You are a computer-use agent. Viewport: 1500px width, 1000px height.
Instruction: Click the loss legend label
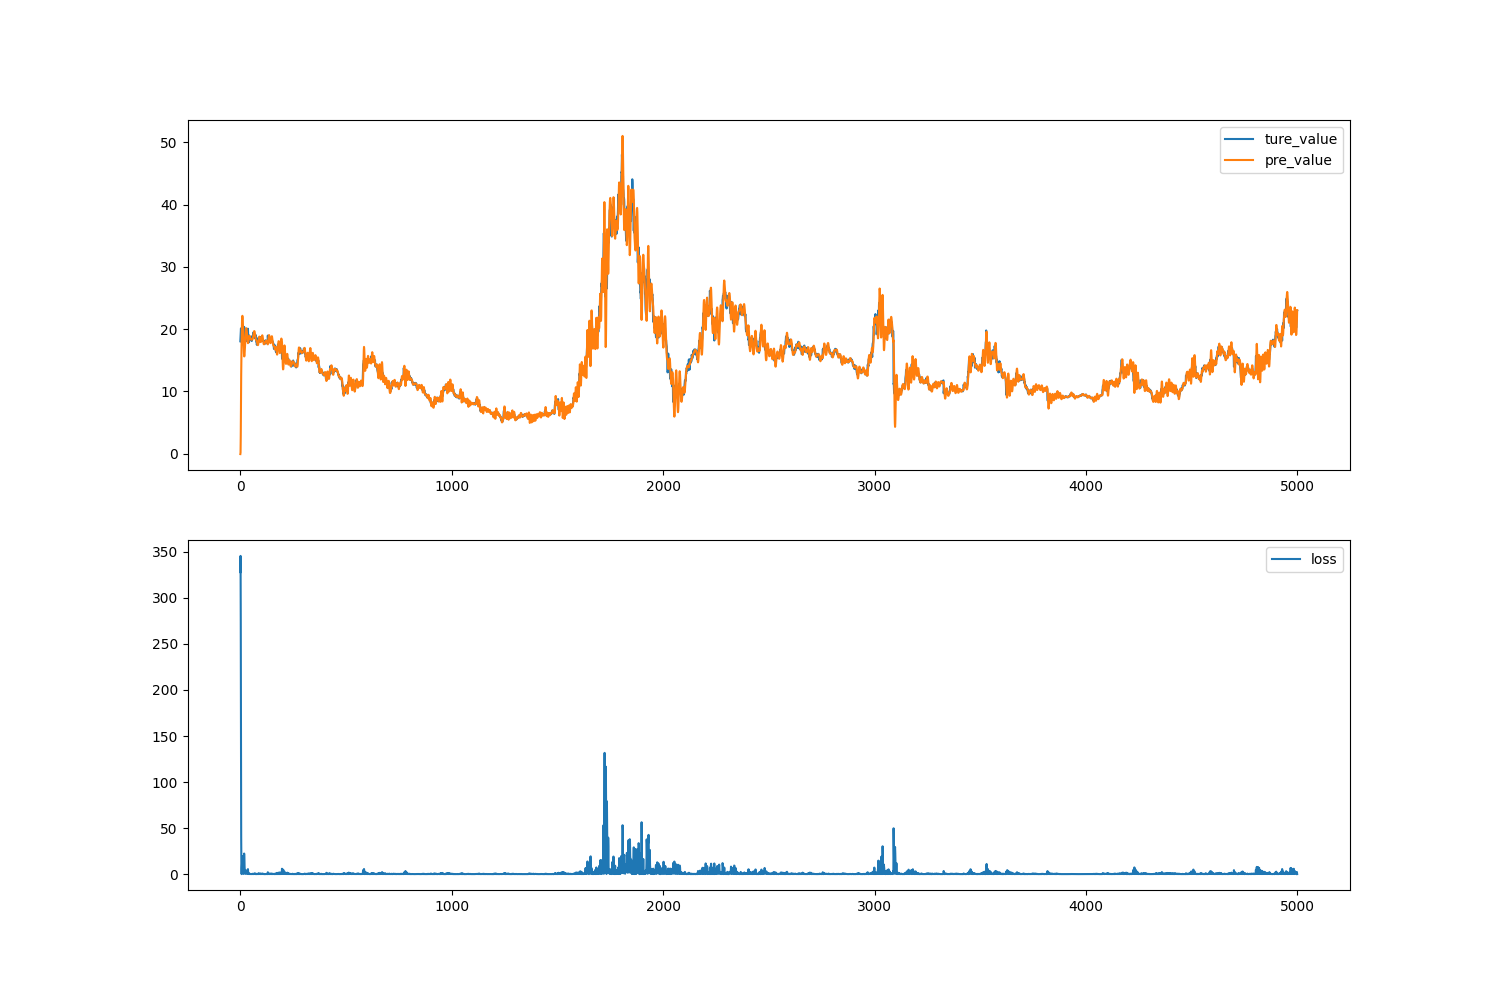click(1323, 560)
